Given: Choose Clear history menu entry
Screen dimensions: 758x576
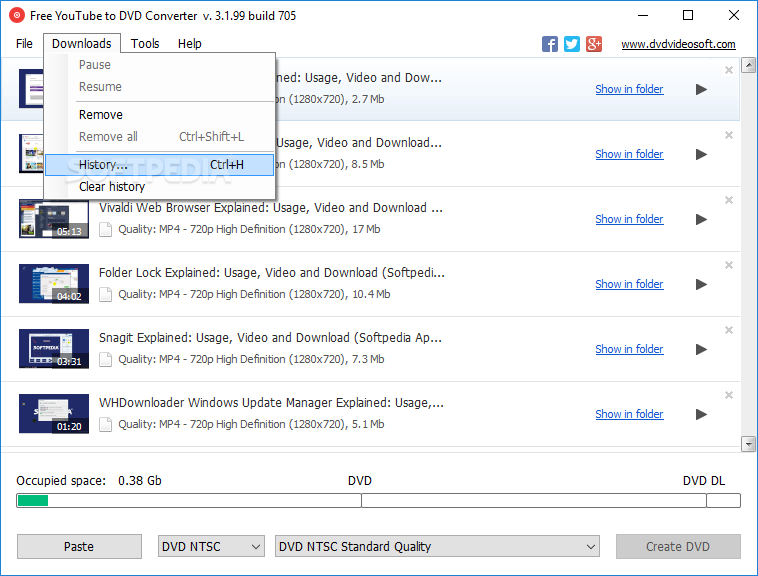Looking at the screenshot, I should click(160, 187).
